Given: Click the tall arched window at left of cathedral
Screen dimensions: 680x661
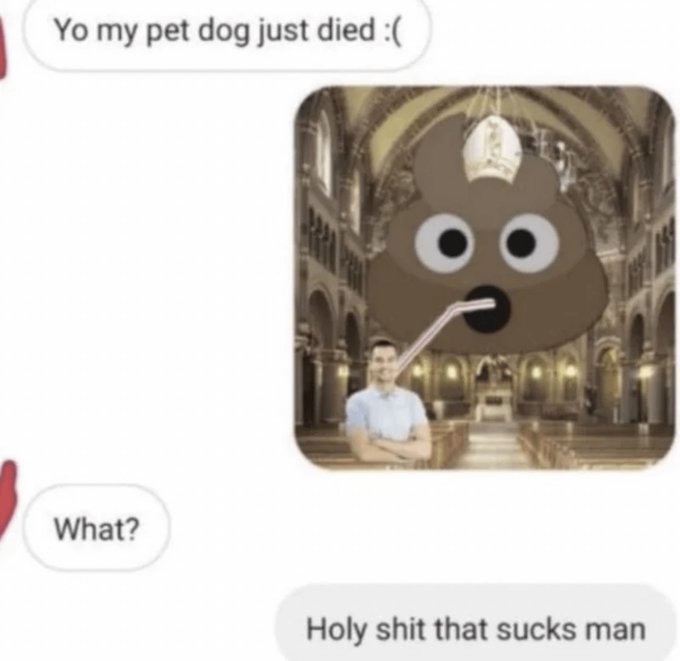Looking at the screenshot, I should pos(323,152).
